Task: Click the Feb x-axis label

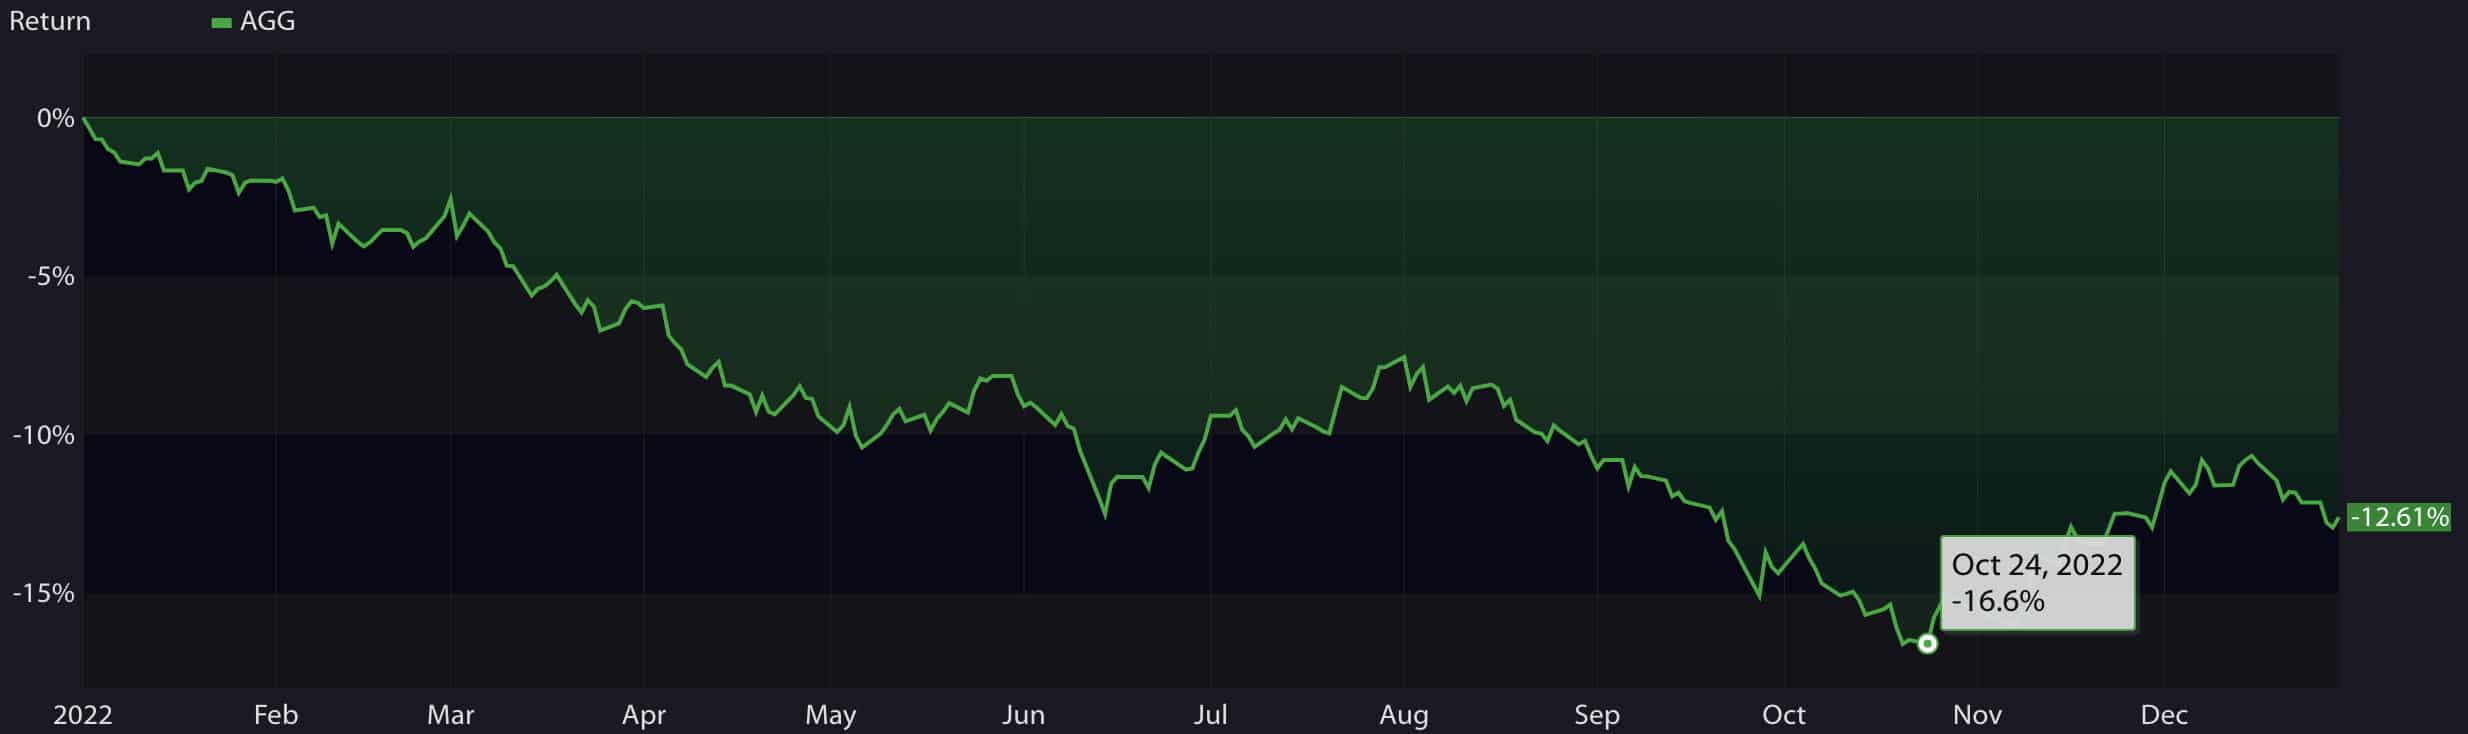Action: click(x=276, y=715)
